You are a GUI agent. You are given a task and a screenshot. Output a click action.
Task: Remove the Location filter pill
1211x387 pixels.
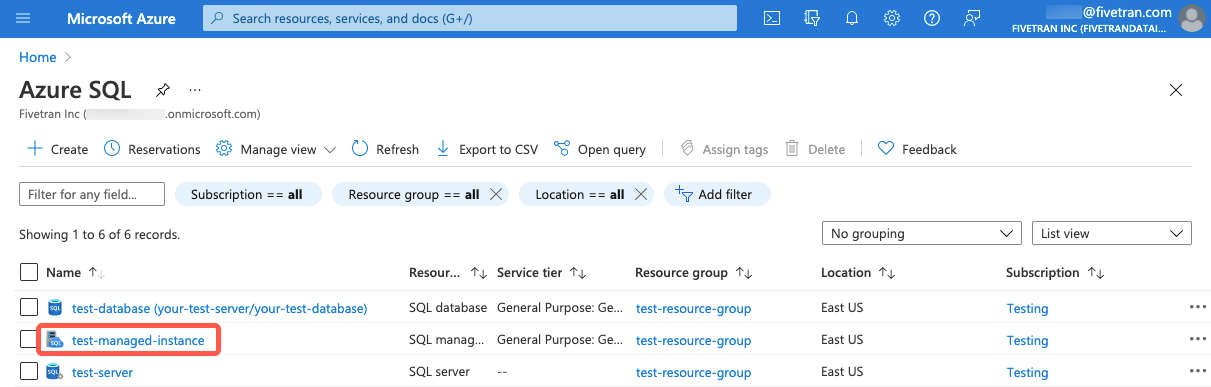641,194
